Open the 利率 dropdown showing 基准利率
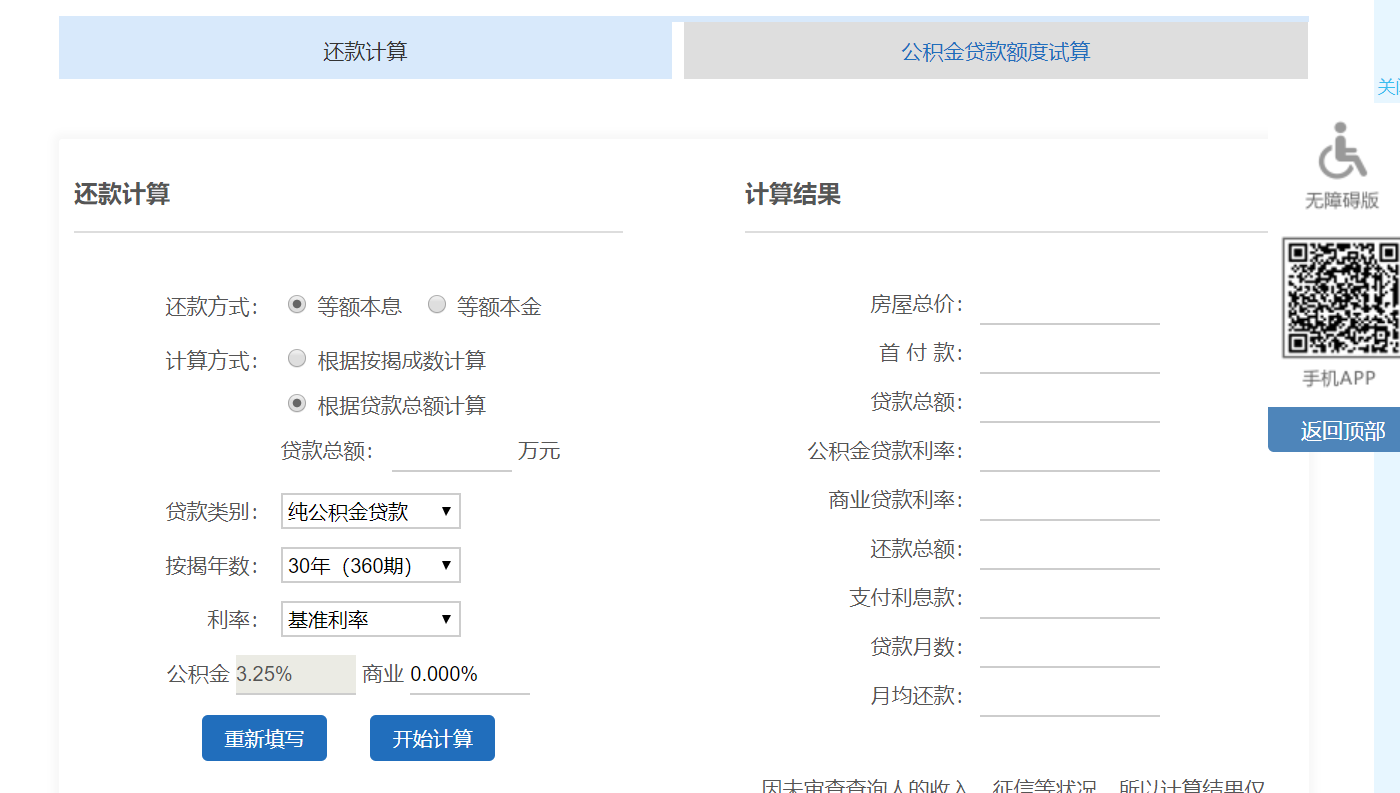Screen dimensions: 1400x793 pos(370,619)
